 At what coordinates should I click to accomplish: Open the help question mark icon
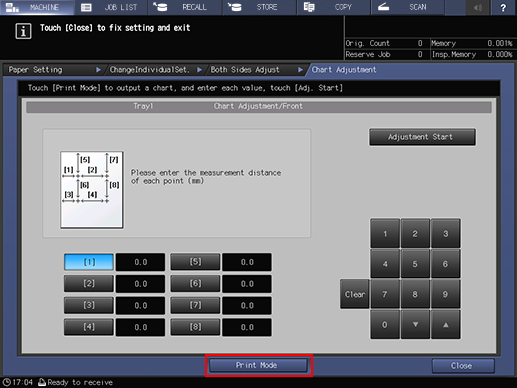(x=504, y=7)
